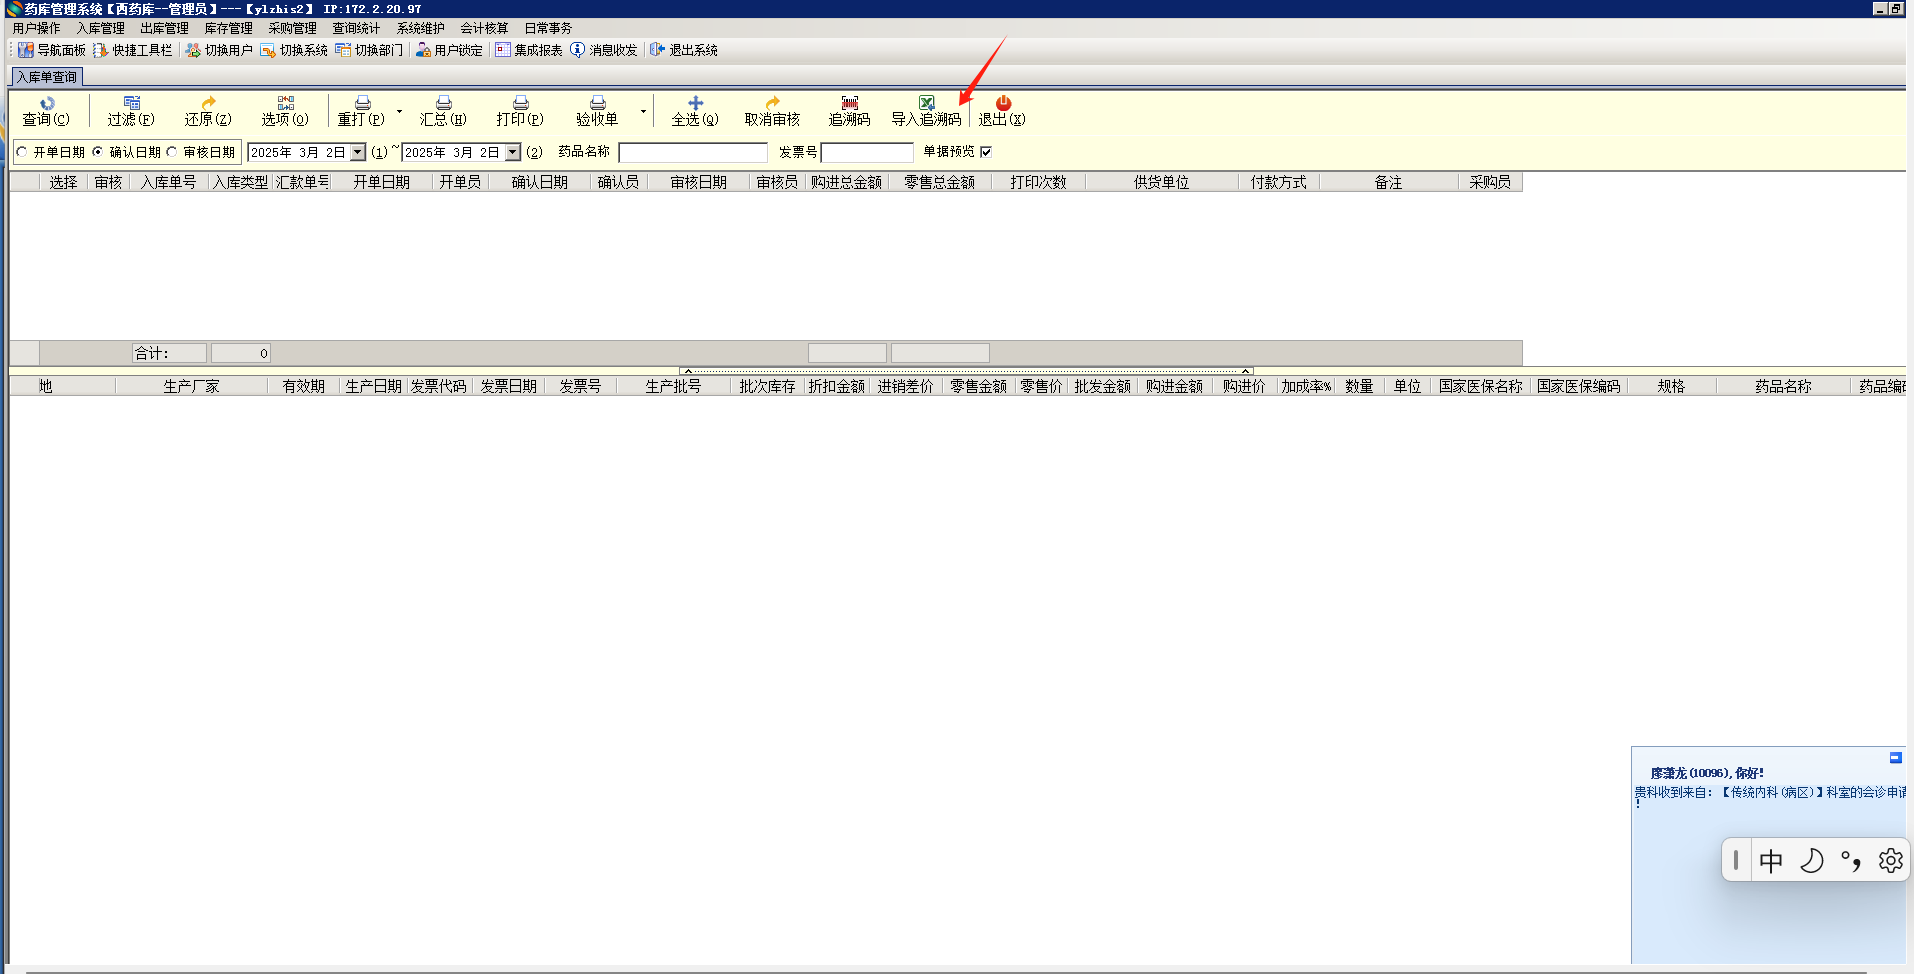Click the 国家医保编码 column header
1914x974 pixels.
(x=1579, y=386)
